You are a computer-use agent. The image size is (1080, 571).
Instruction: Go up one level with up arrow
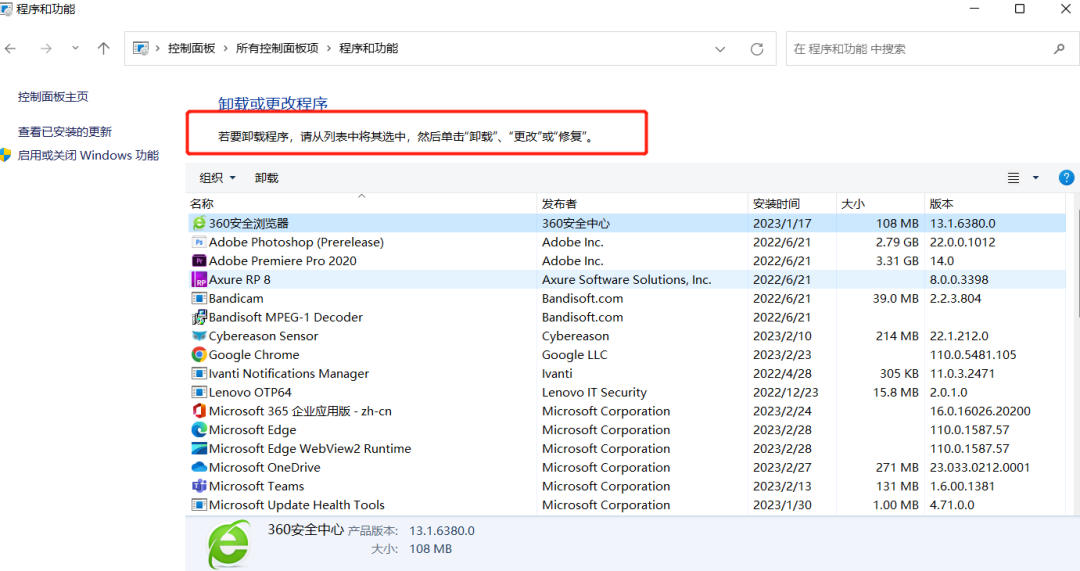[103, 48]
